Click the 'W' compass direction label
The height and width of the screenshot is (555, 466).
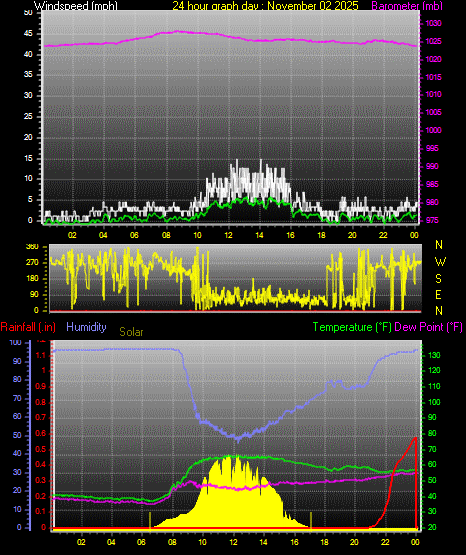pos(440,262)
